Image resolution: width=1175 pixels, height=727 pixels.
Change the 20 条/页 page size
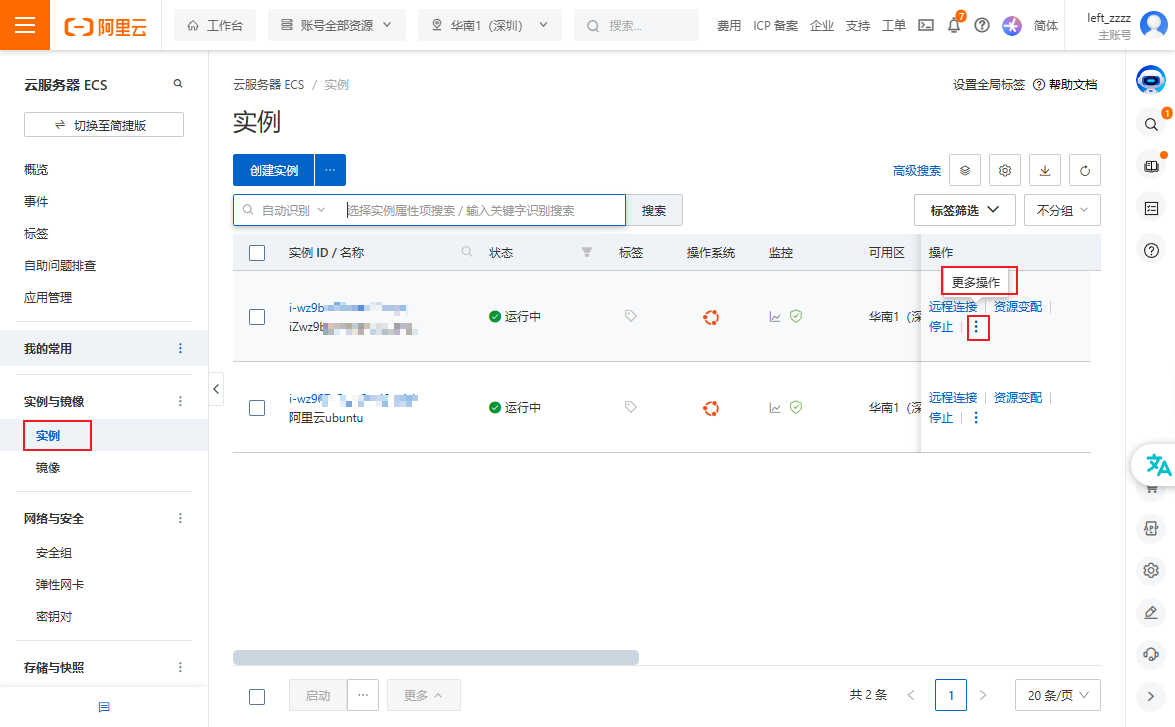click(x=1057, y=695)
